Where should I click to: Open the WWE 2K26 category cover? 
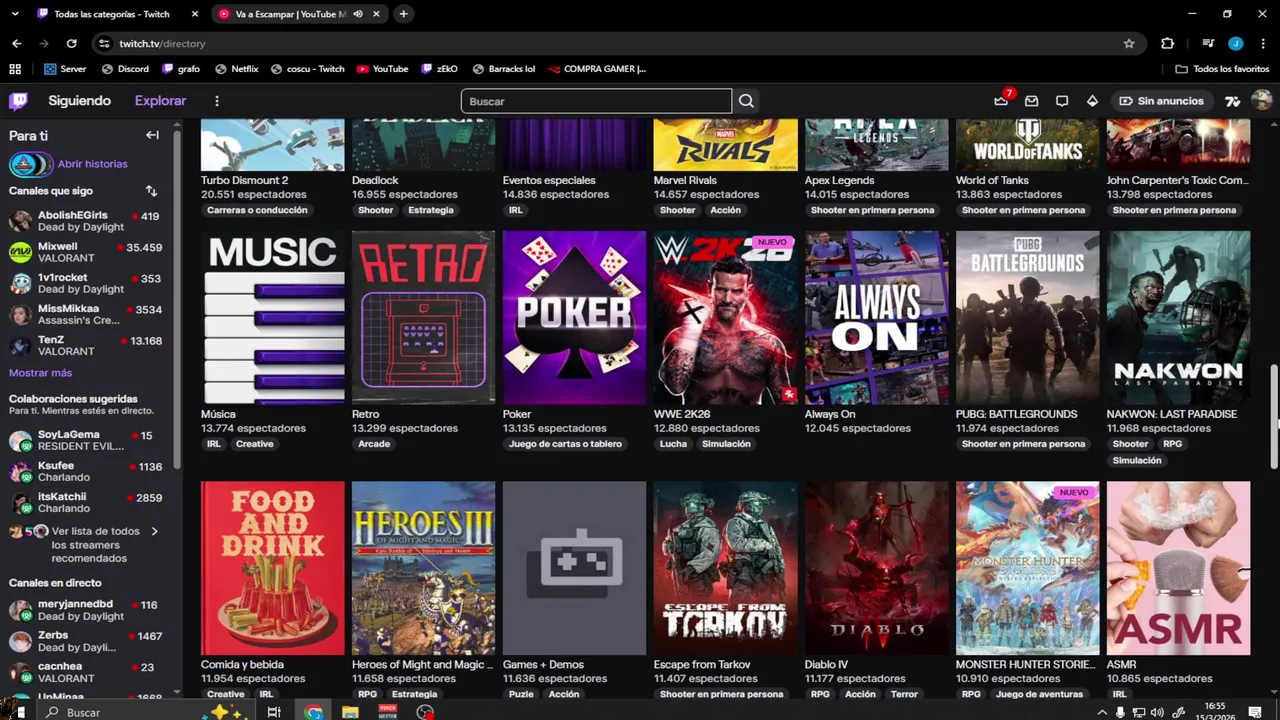(x=725, y=318)
